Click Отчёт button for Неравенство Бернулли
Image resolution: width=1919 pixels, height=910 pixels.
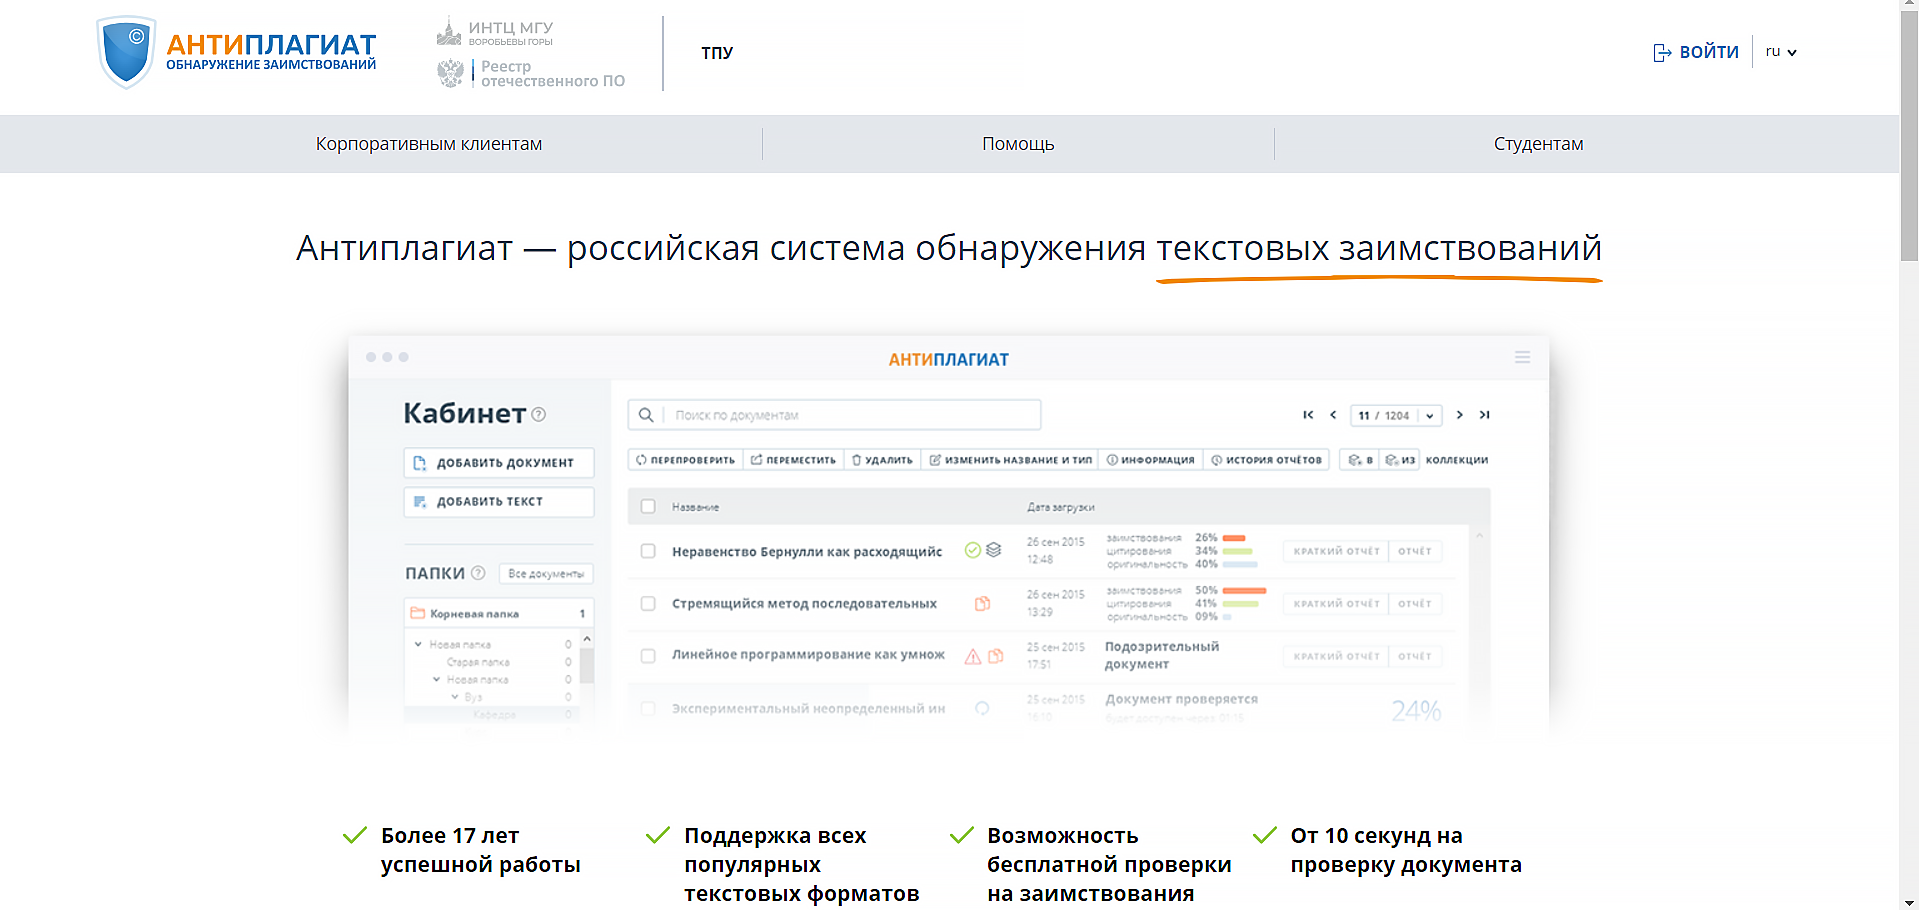[1415, 551]
